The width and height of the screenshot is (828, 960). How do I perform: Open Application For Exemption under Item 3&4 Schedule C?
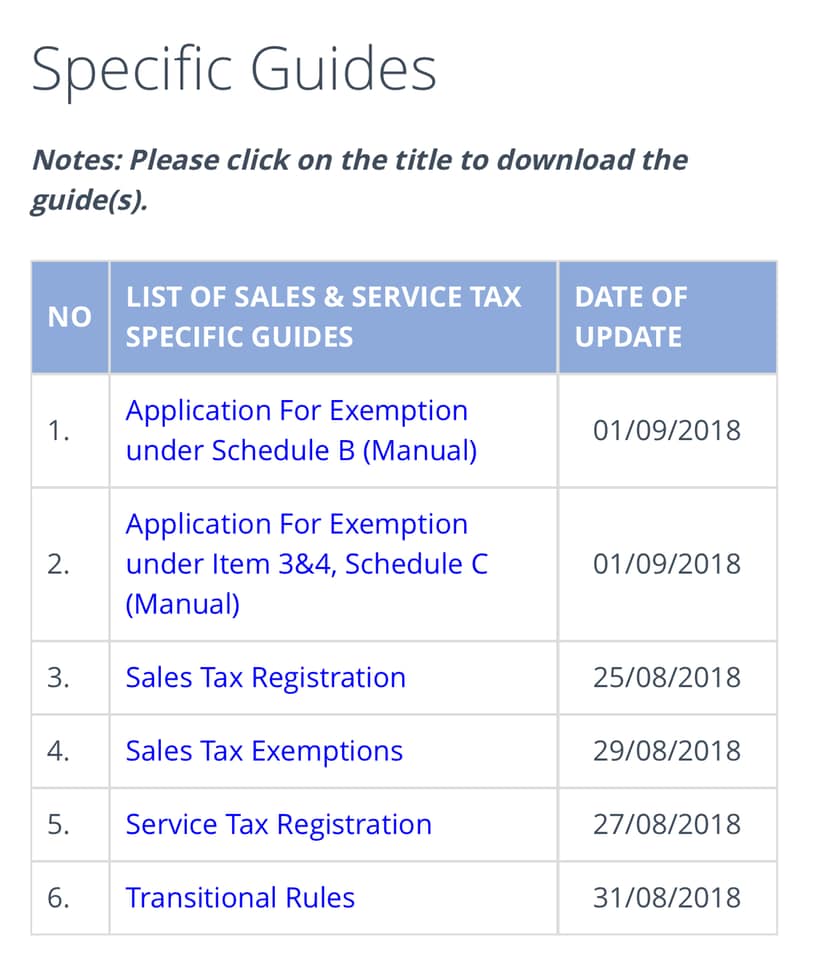tap(306, 564)
